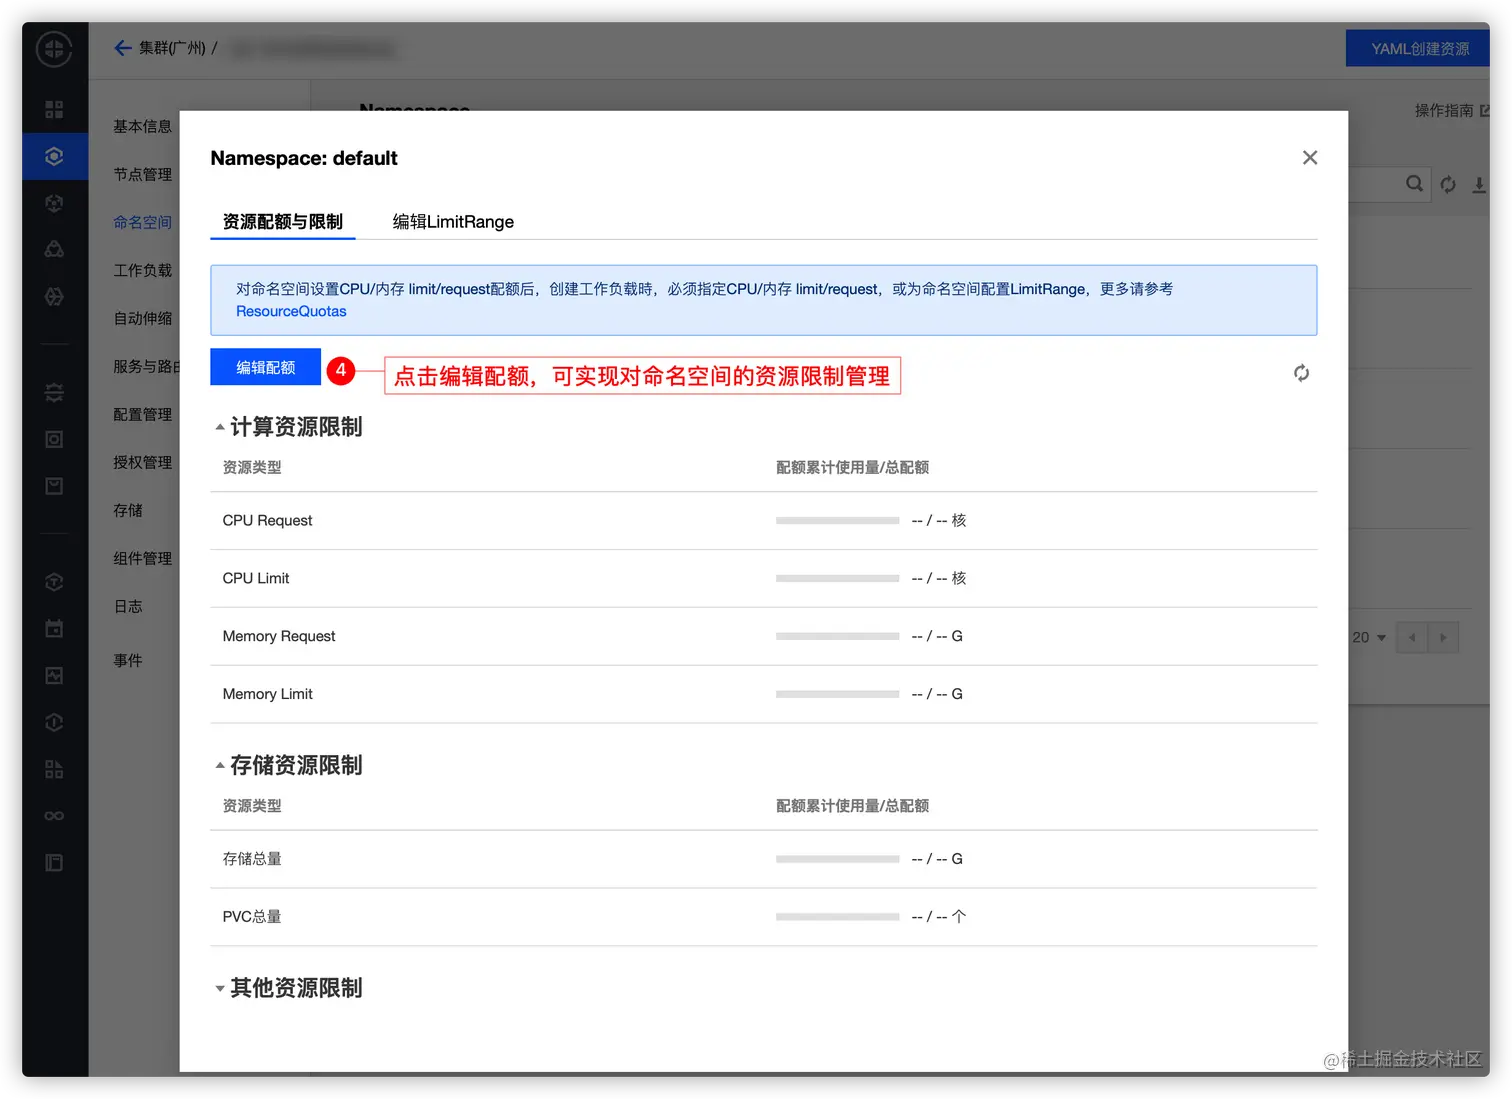
Task: Switch to the 编辑LimitRange tab
Action: click(x=453, y=222)
